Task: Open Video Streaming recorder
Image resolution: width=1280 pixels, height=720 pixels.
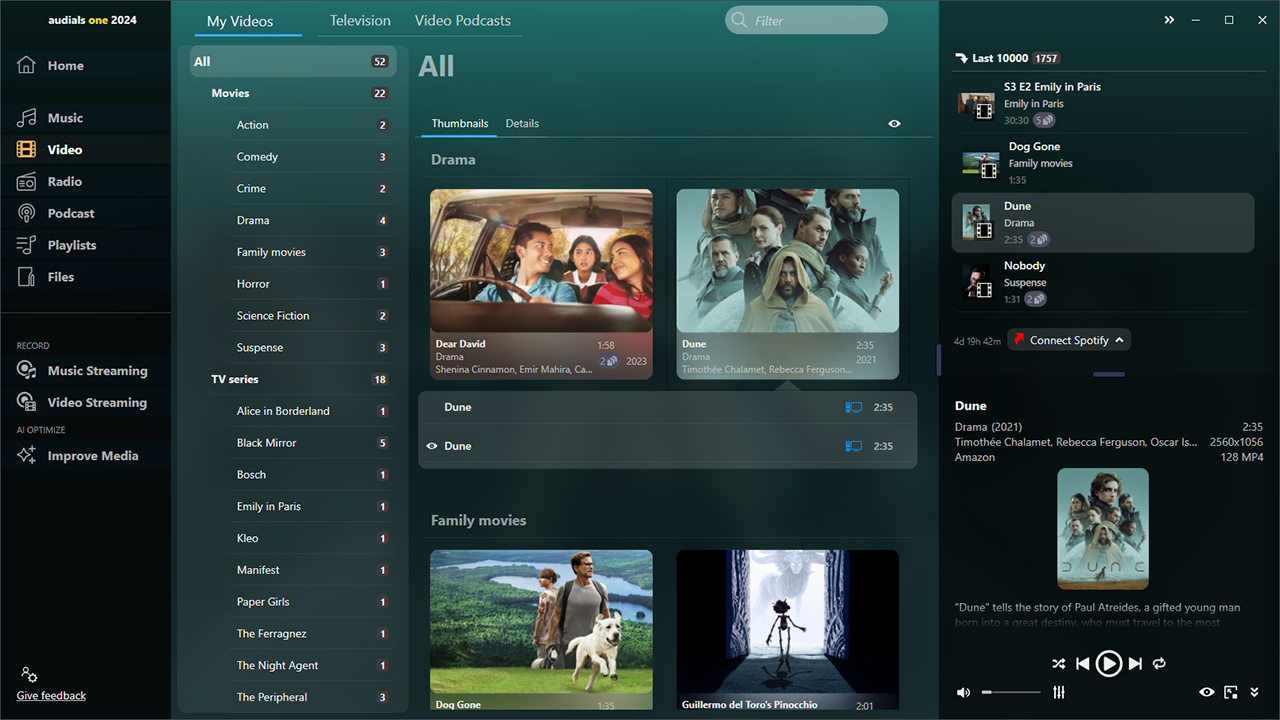Action: tap(96, 403)
